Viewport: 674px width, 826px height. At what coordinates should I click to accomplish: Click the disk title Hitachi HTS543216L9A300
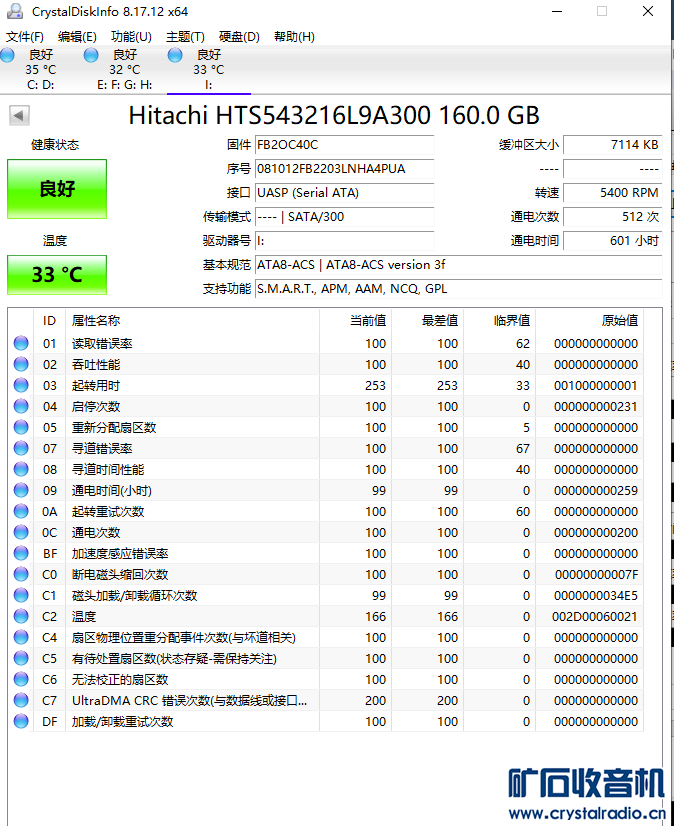(x=334, y=115)
